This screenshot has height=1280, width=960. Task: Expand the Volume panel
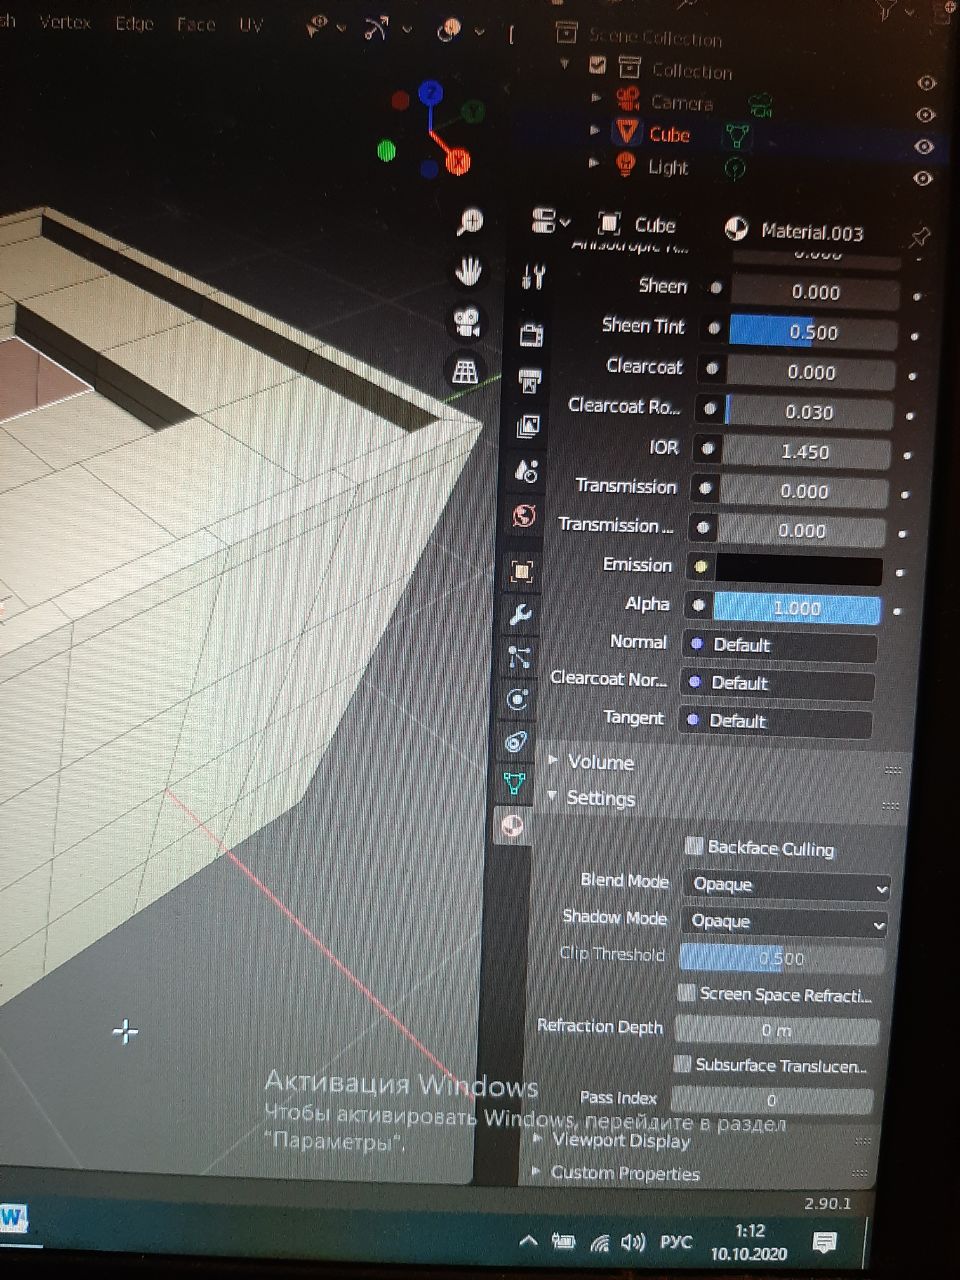tap(553, 760)
